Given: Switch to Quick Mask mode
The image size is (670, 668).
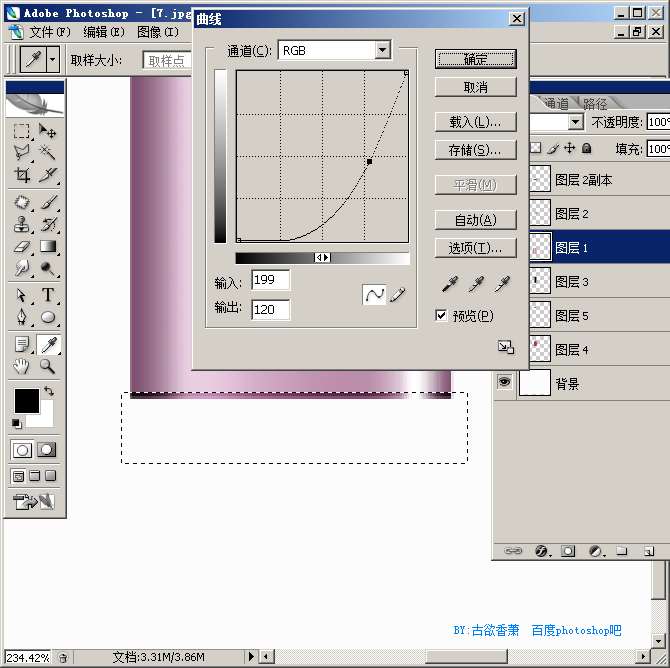Looking at the screenshot, I should click(46, 449).
